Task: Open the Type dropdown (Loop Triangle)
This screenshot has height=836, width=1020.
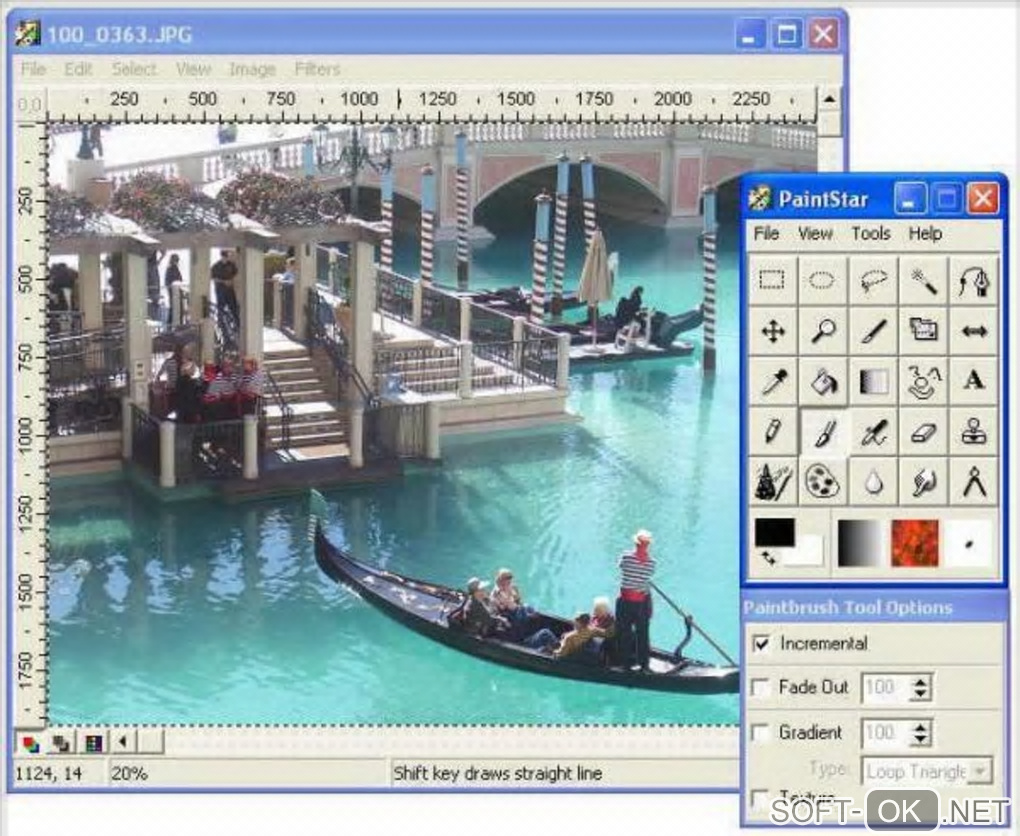Action: click(x=978, y=772)
